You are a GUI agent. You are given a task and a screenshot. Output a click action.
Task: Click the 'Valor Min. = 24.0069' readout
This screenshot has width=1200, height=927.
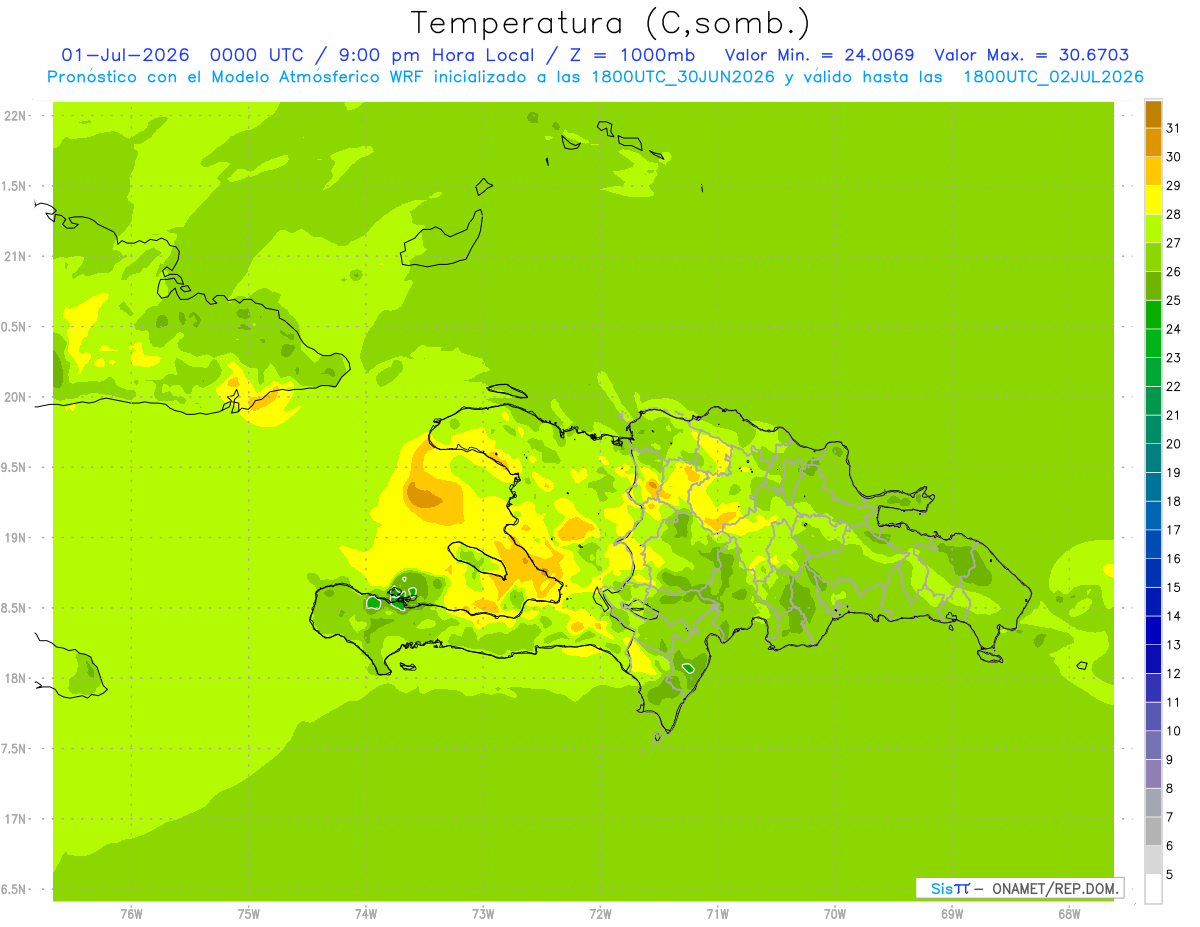(x=819, y=55)
